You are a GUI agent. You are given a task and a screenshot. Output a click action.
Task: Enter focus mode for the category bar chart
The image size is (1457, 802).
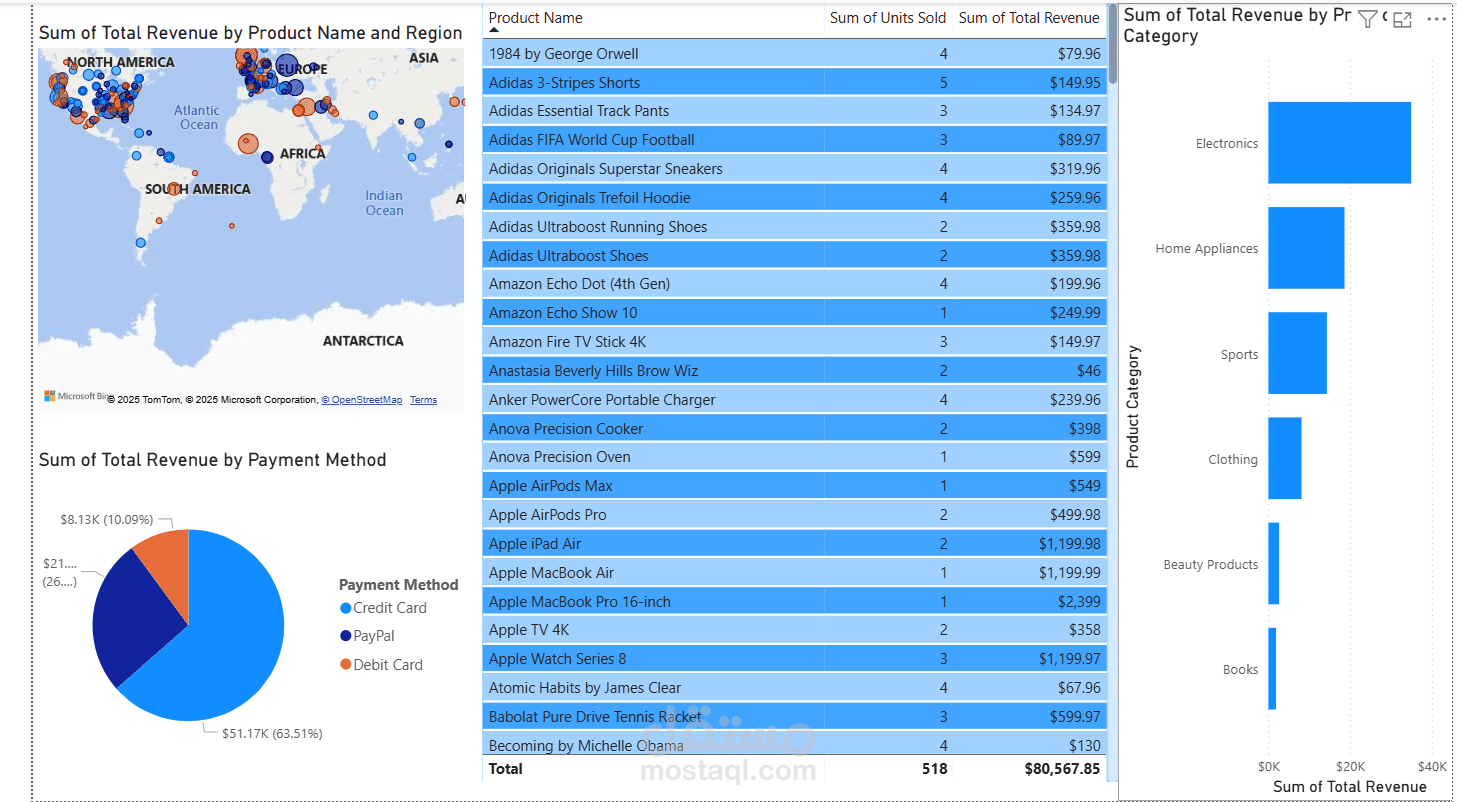click(x=1402, y=19)
